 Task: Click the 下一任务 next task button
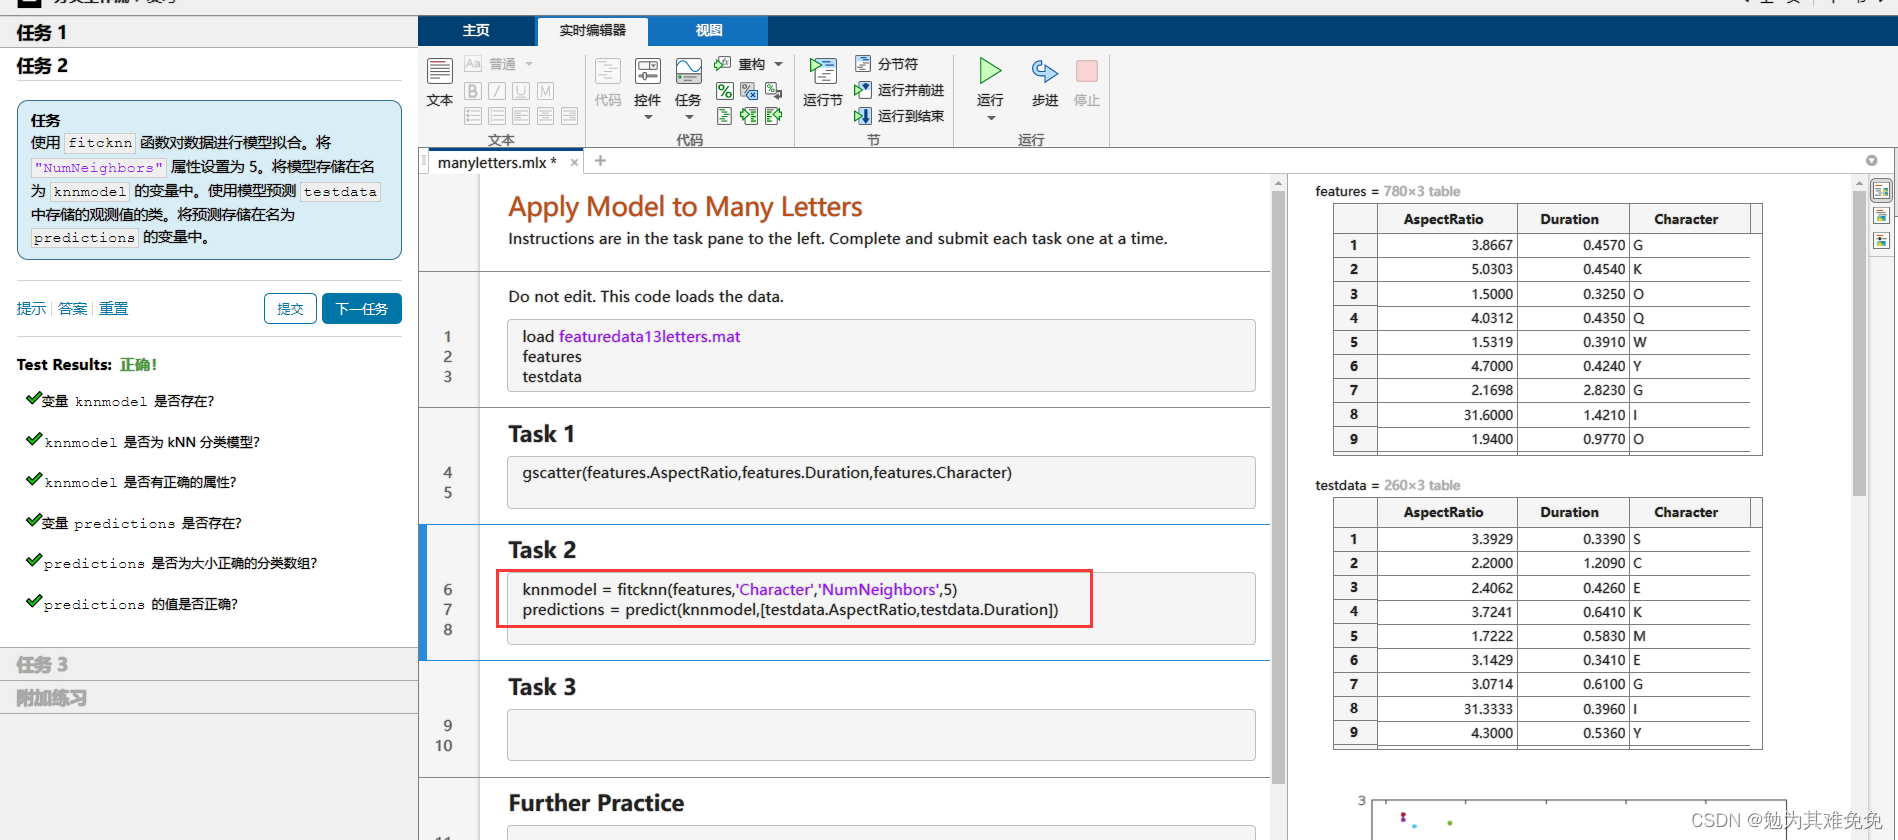pyautogui.click(x=362, y=309)
